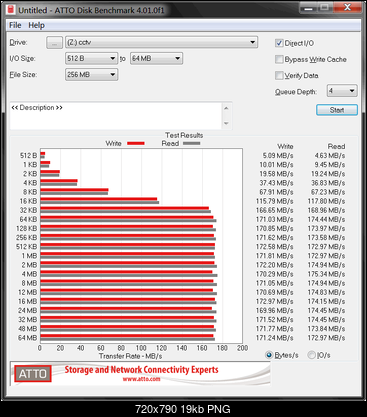Open the Queue Depth dropdown

342,91
